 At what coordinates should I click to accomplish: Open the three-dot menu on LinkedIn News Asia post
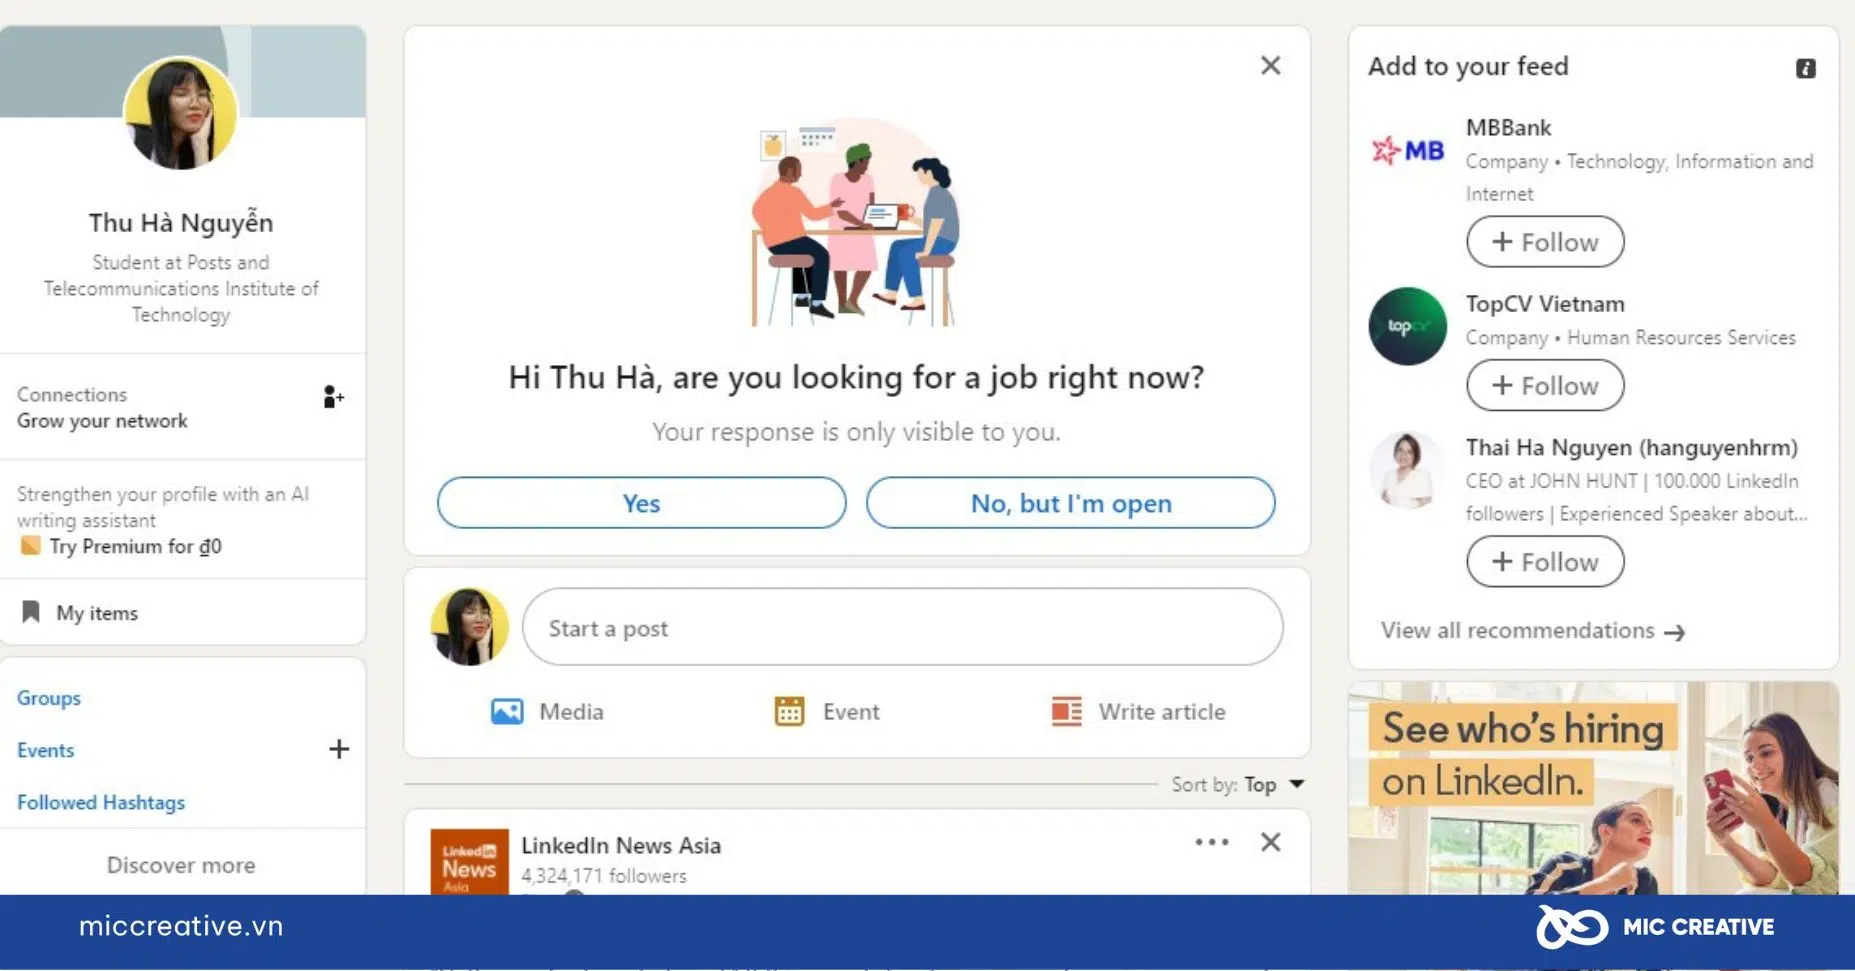coord(1212,842)
